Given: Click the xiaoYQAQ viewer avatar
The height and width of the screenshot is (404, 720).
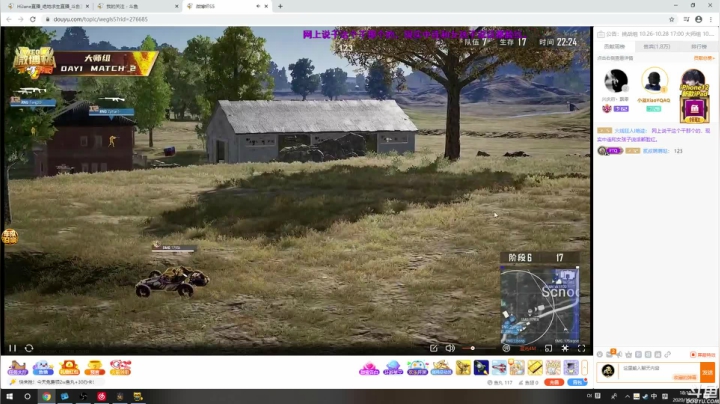Looking at the screenshot, I should coord(654,80).
